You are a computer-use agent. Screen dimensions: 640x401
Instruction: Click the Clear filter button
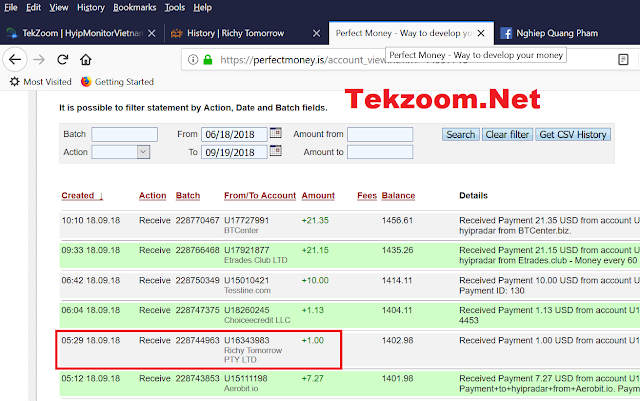click(507, 134)
